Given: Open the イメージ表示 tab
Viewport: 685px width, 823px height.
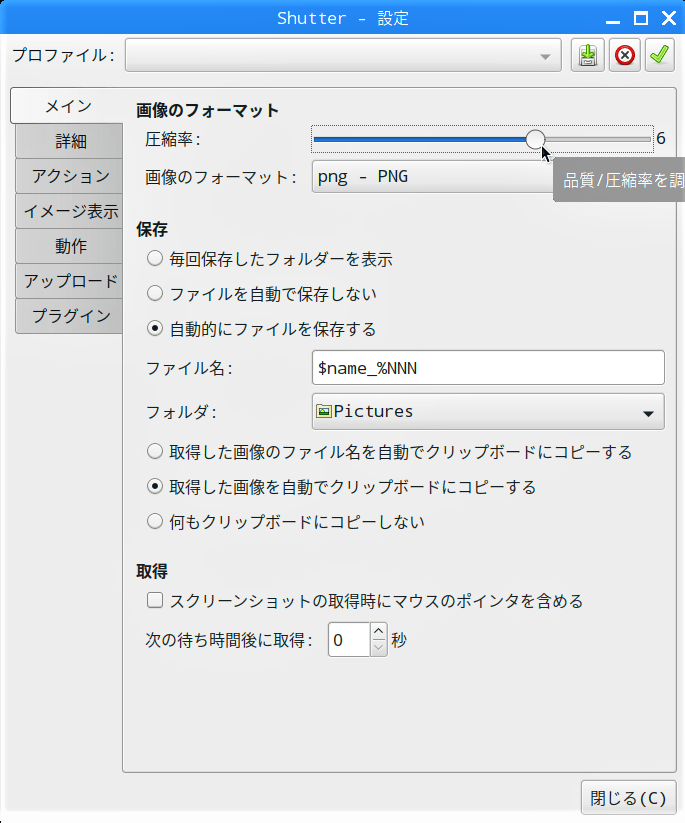Looking at the screenshot, I should click(69, 211).
